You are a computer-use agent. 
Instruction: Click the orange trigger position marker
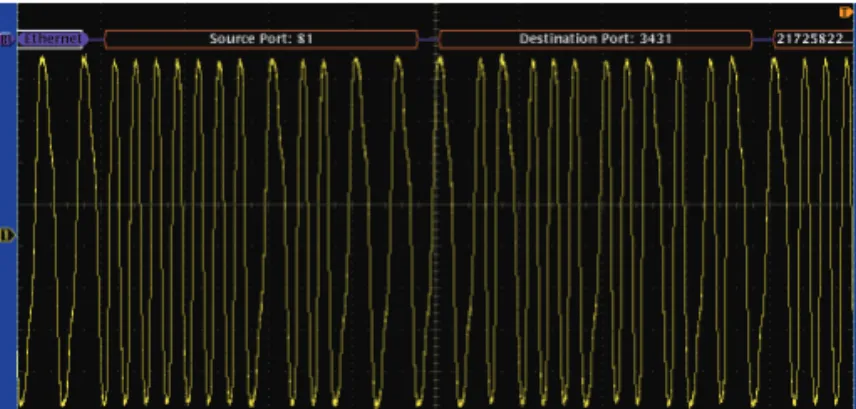coord(846,12)
